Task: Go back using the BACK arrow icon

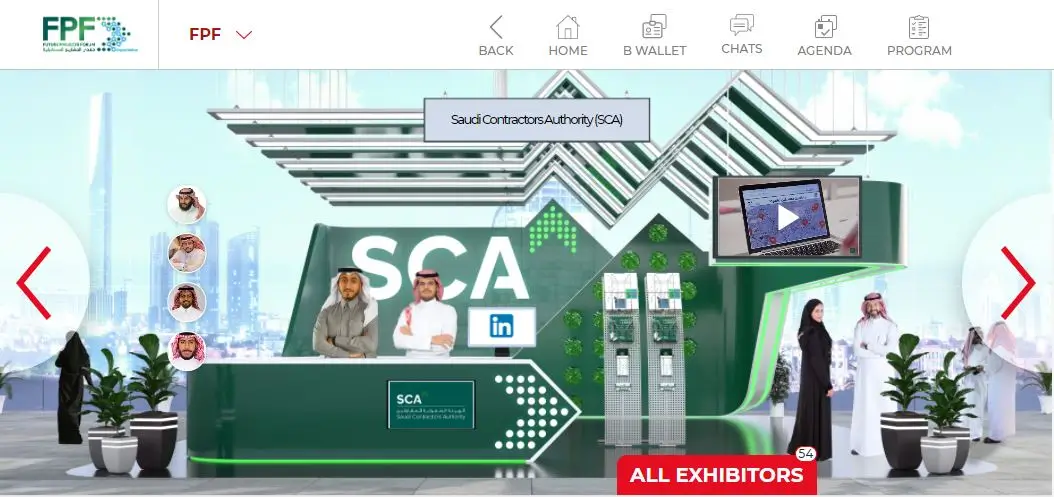Action: pyautogui.click(x=496, y=28)
